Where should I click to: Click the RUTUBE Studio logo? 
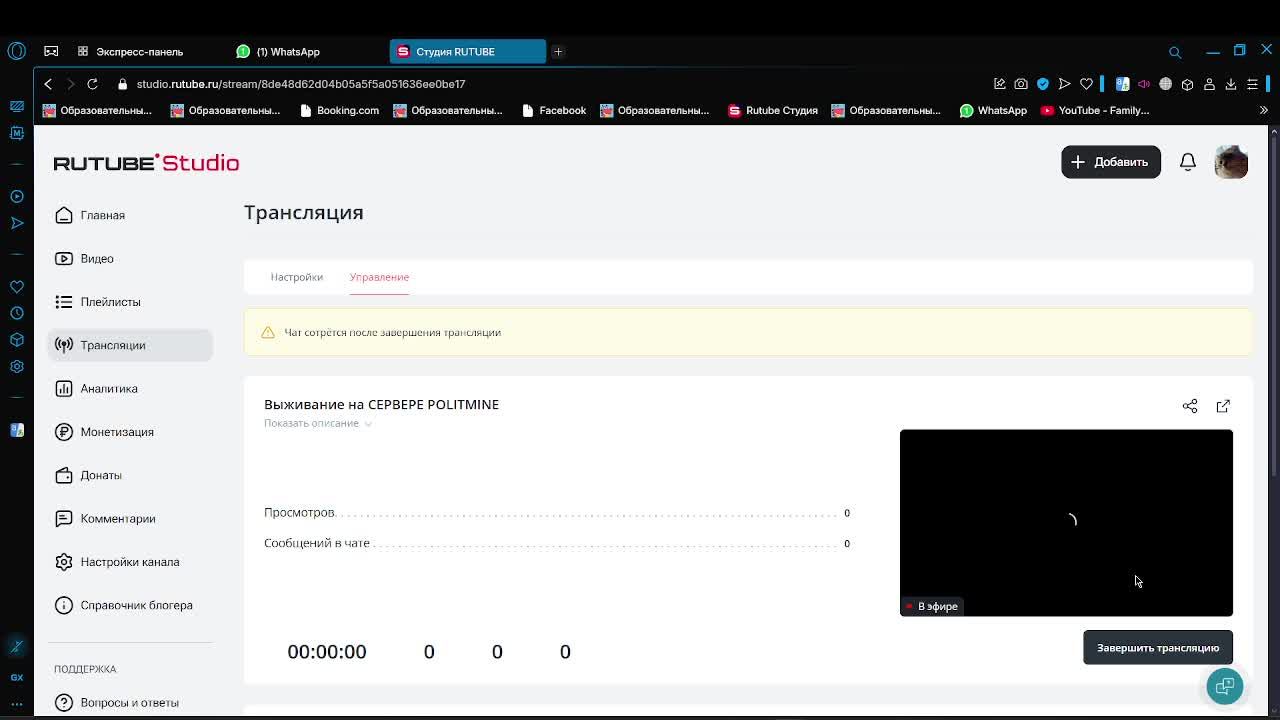146,162
